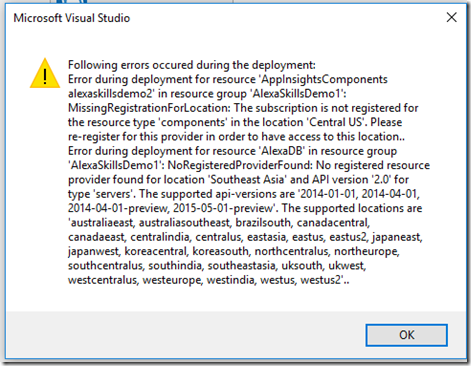Click the 'AppInsightsComponents' resource name

click(324, 79)
